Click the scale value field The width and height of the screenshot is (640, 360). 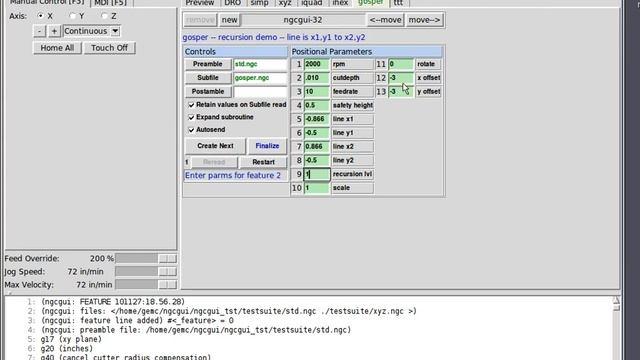(317, 188)
